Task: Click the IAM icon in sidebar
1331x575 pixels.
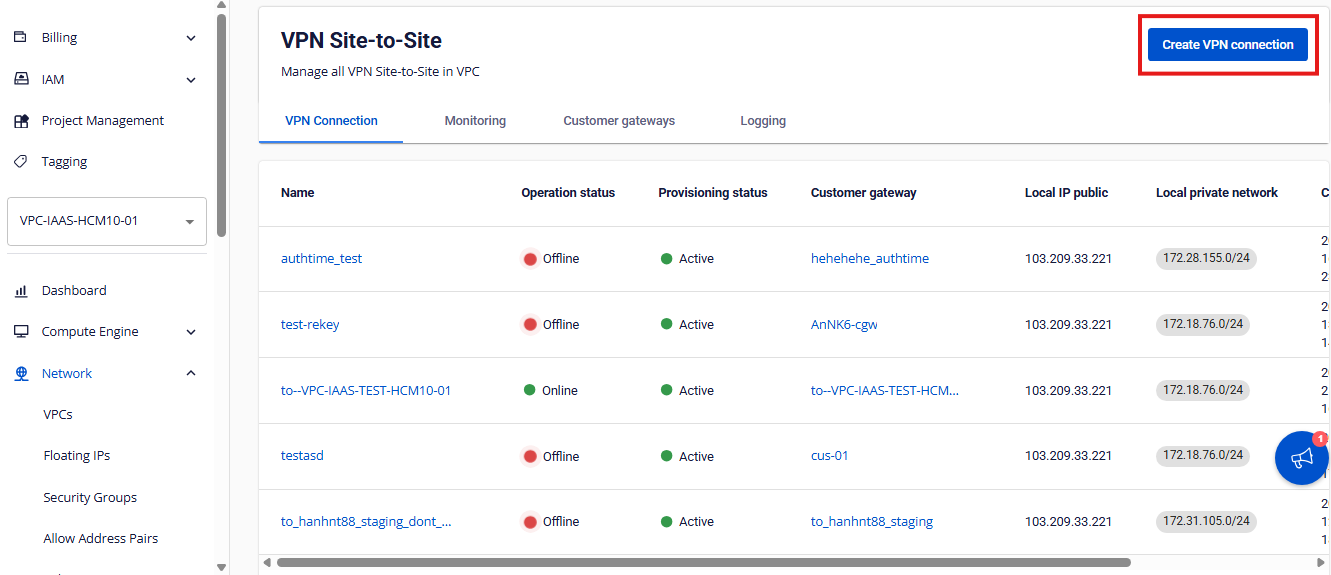Action: [20, 79]
